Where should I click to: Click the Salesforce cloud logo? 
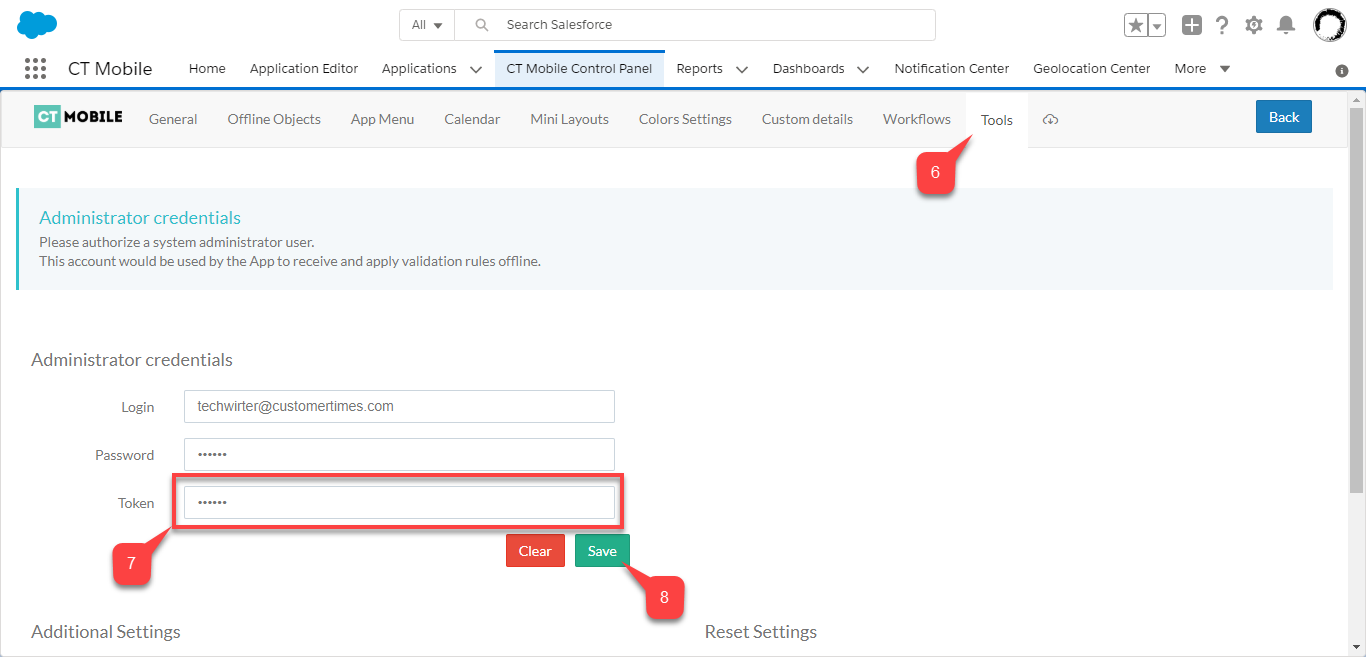(x=37, y=24)
